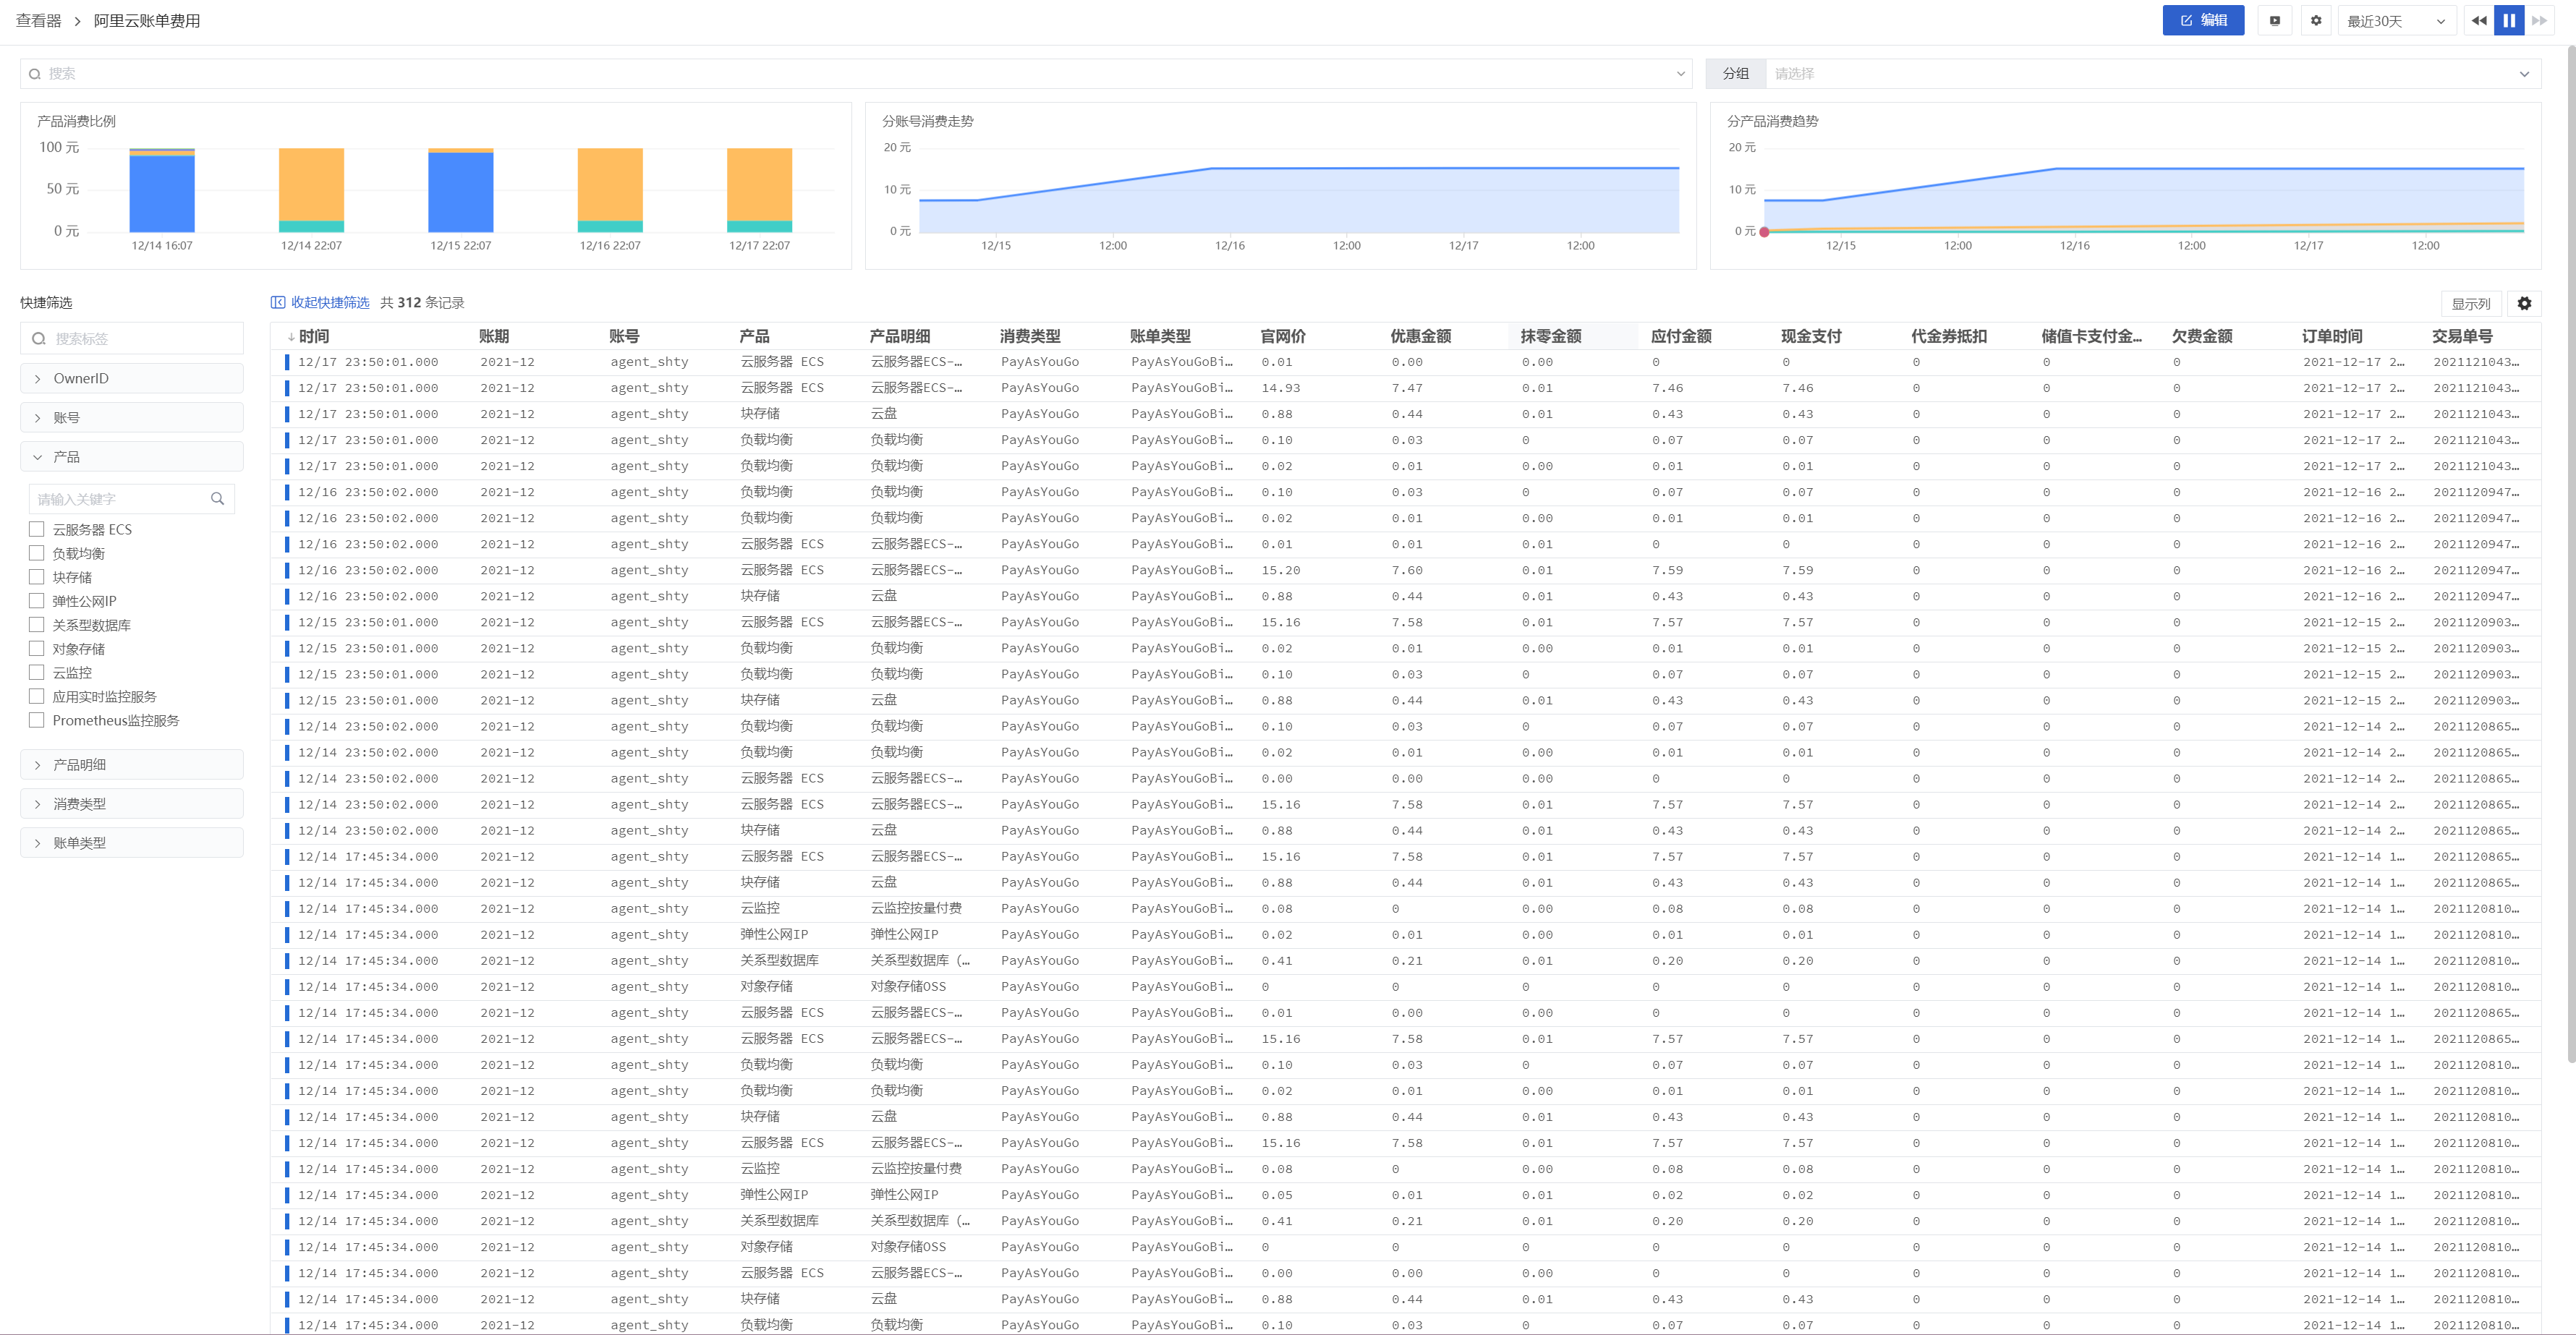Enable the Prometheus监控服务 checkbox
Screen dimensions: 2576x1335
[37, 721]
